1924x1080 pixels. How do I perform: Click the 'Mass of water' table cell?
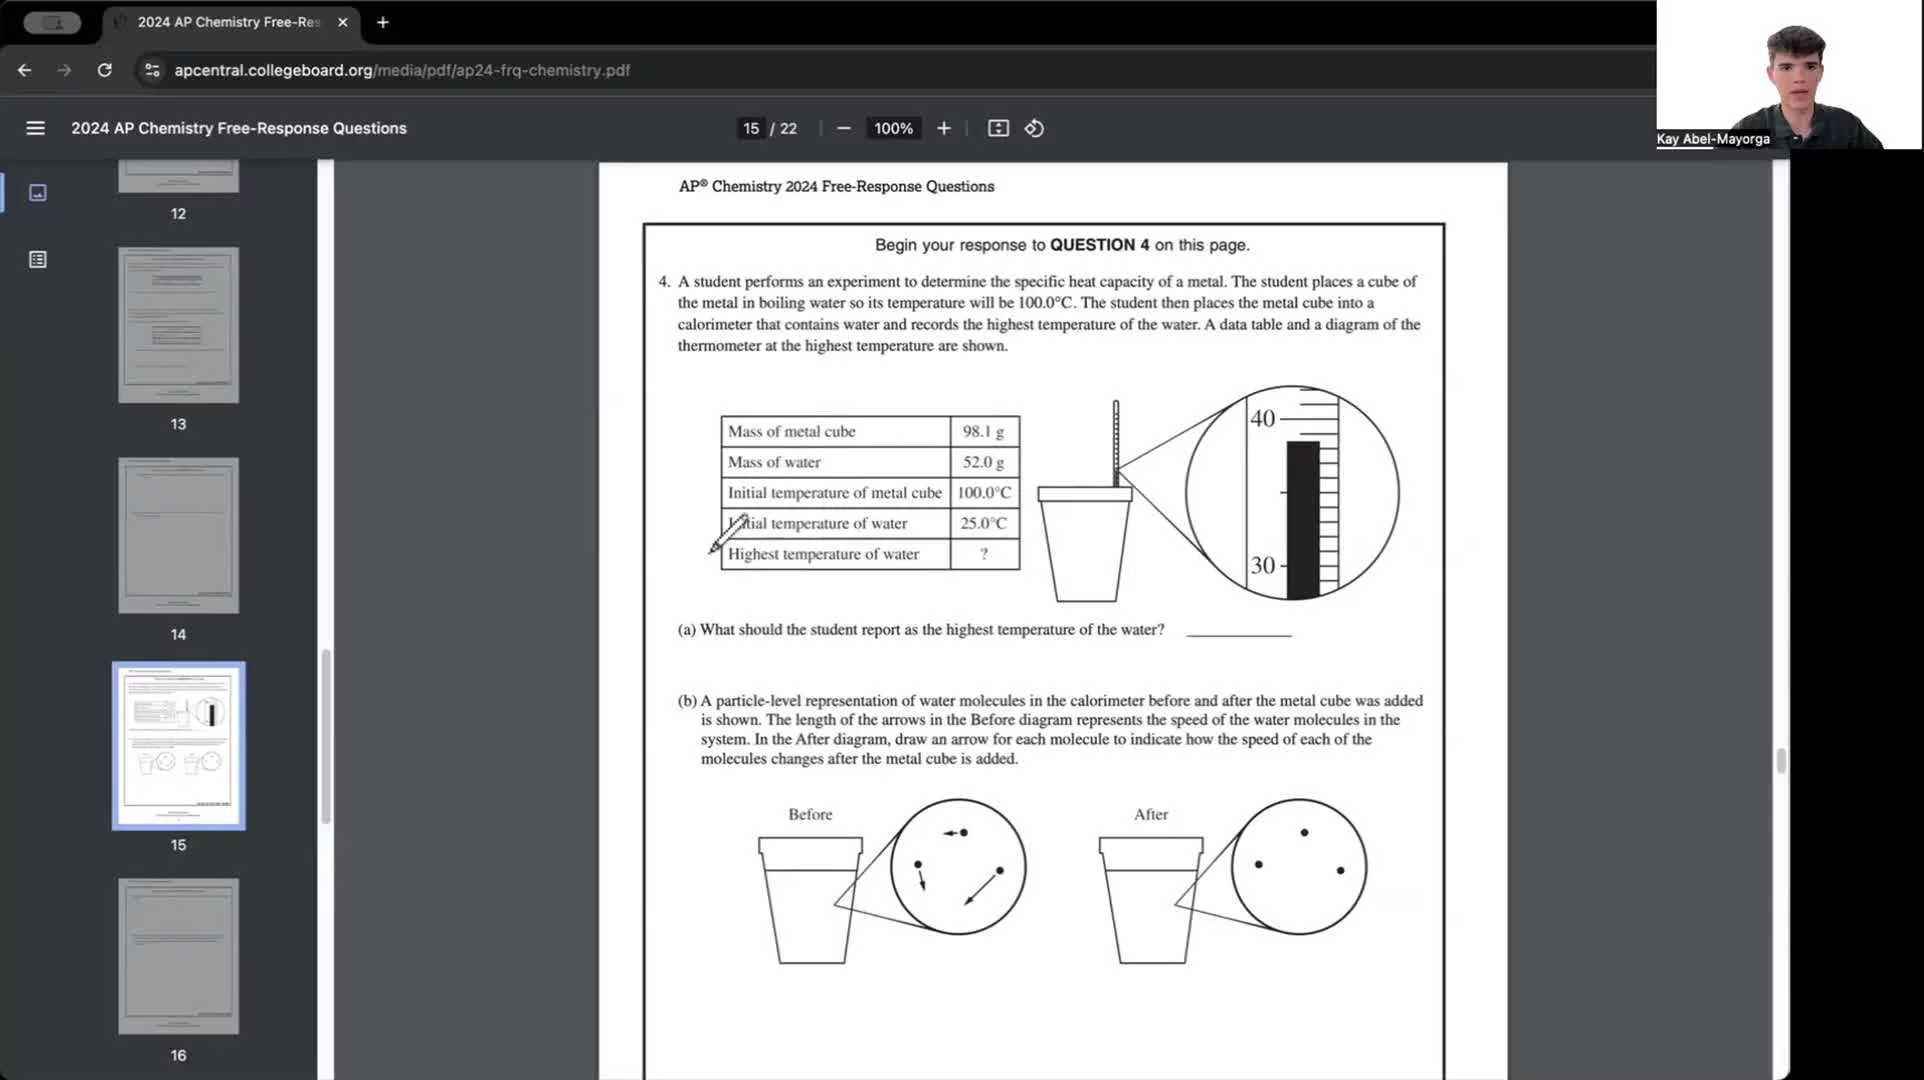[835, 462]
